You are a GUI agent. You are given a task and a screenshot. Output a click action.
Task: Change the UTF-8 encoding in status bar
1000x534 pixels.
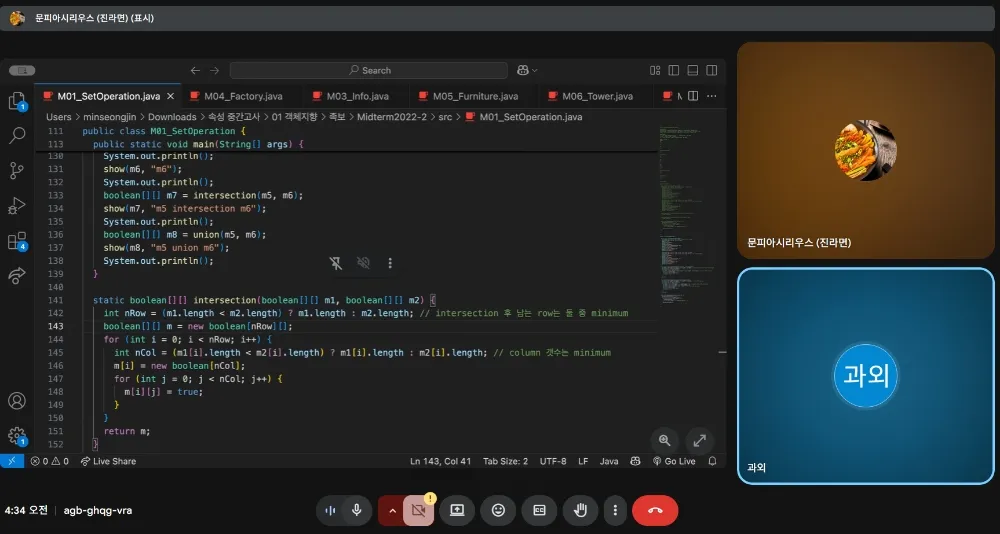click(553, 461)
